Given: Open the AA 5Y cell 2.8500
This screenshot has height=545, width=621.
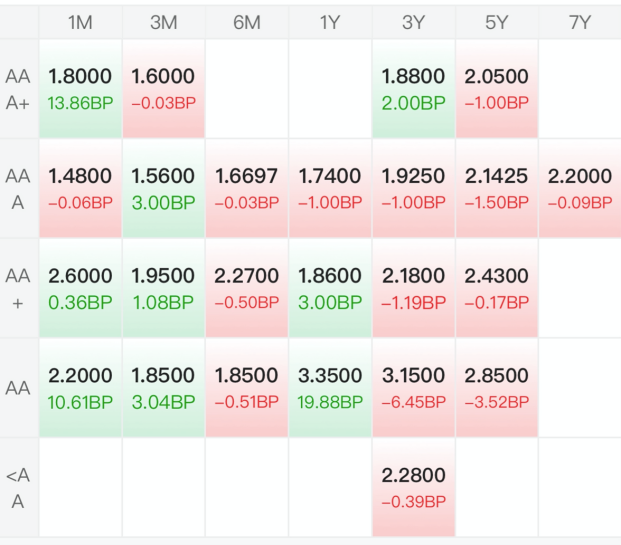Looking at the screenshot, I should [497, 388].
